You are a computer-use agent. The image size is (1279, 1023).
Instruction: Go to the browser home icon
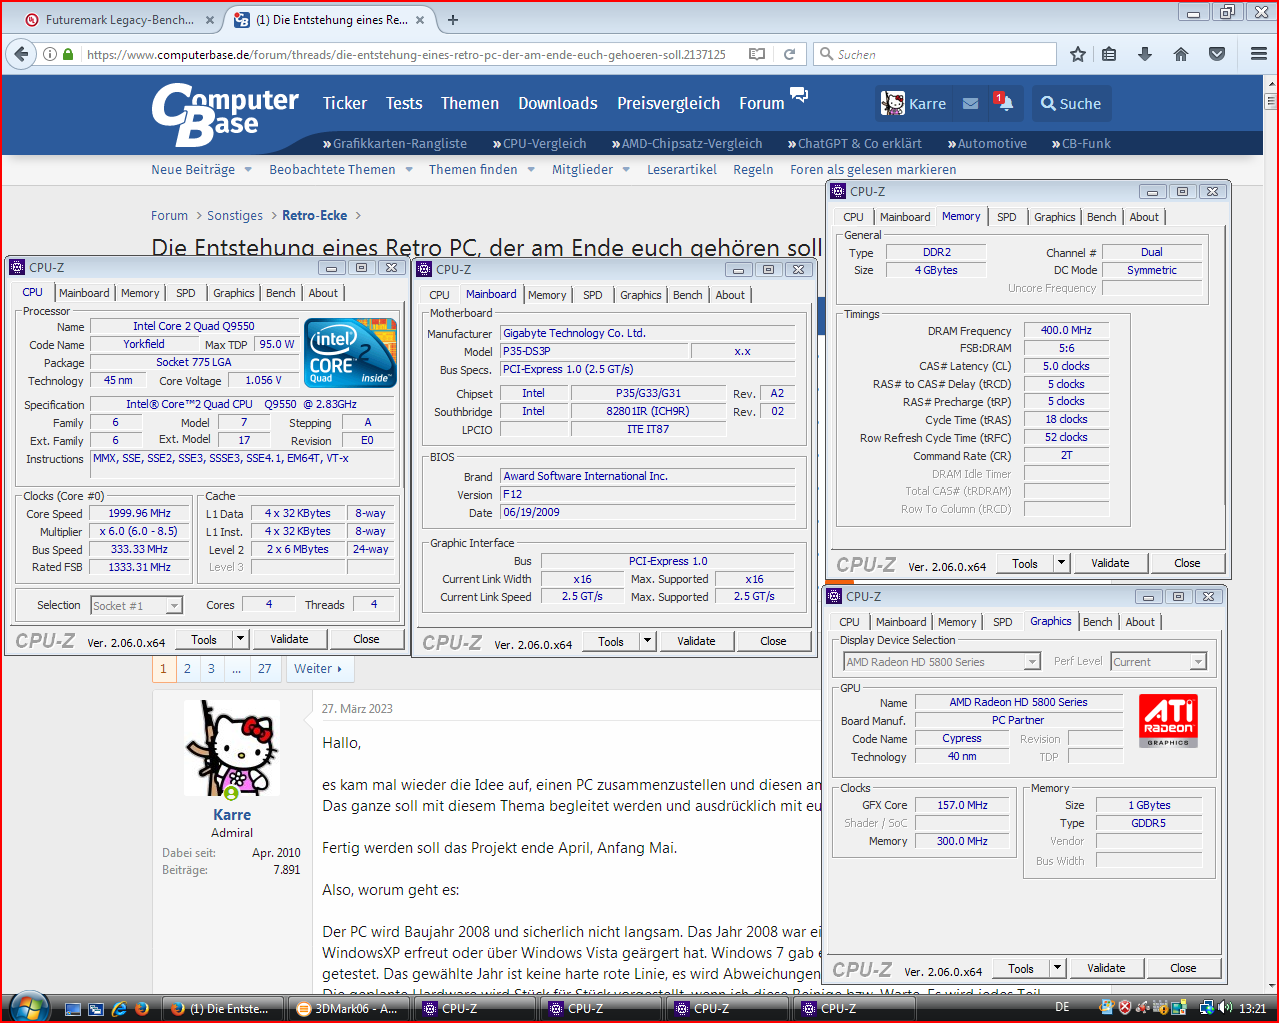1181,54
